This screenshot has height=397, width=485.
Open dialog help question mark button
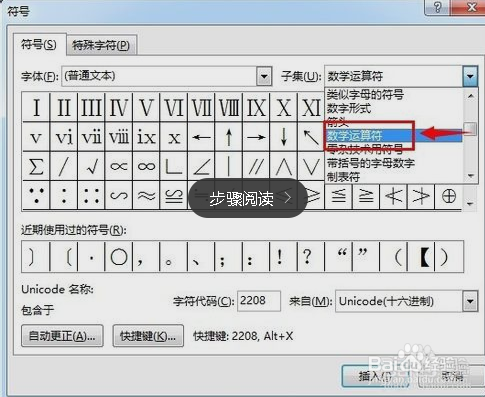tap(437, 7)
